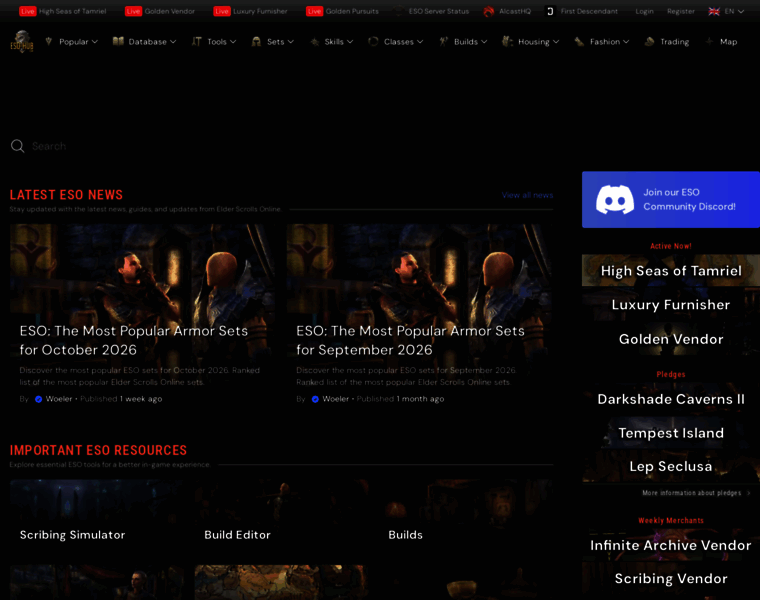Open Lep Seclusa pledge

point(671,466)
